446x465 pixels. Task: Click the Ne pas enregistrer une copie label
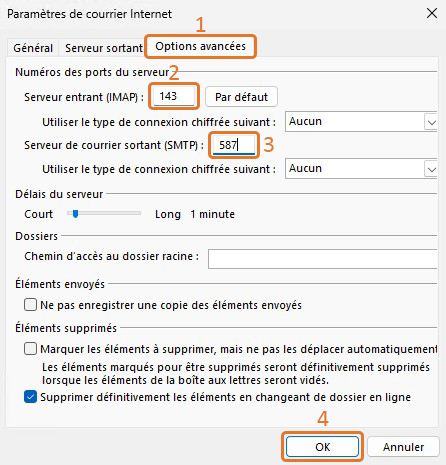pos(171,305)
